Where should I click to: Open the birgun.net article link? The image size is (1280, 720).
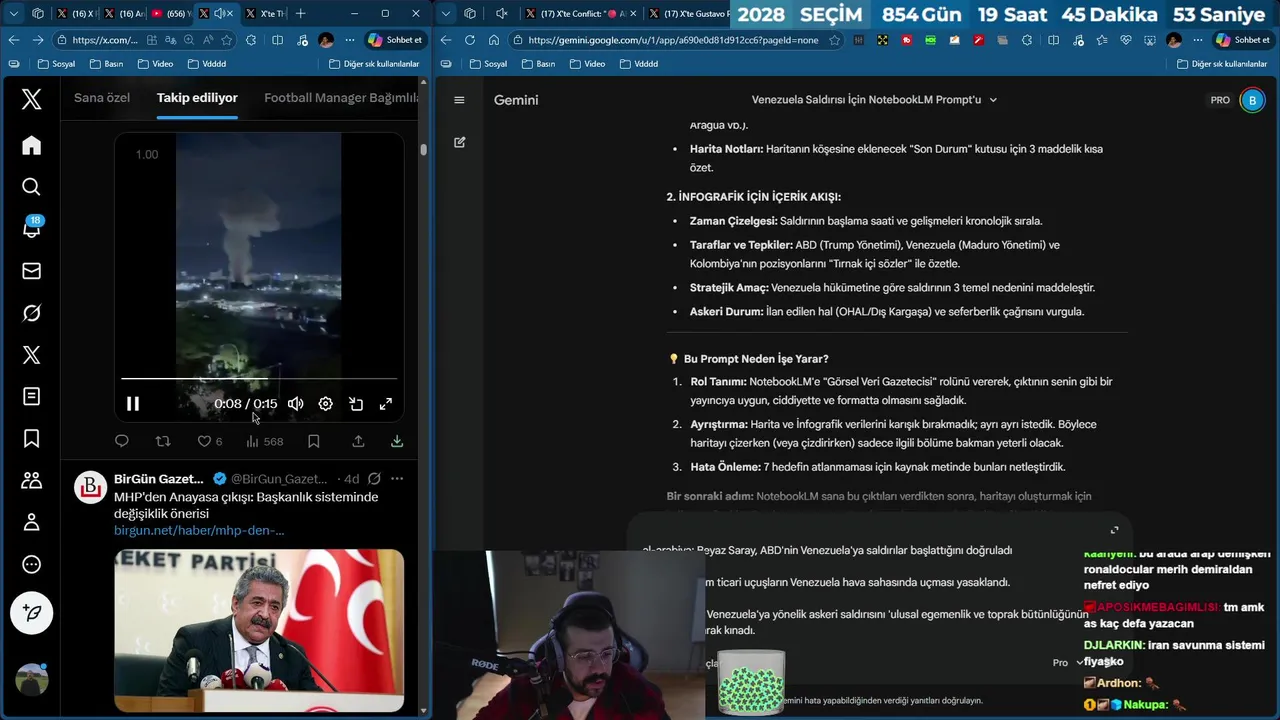(x=199, y=530)
